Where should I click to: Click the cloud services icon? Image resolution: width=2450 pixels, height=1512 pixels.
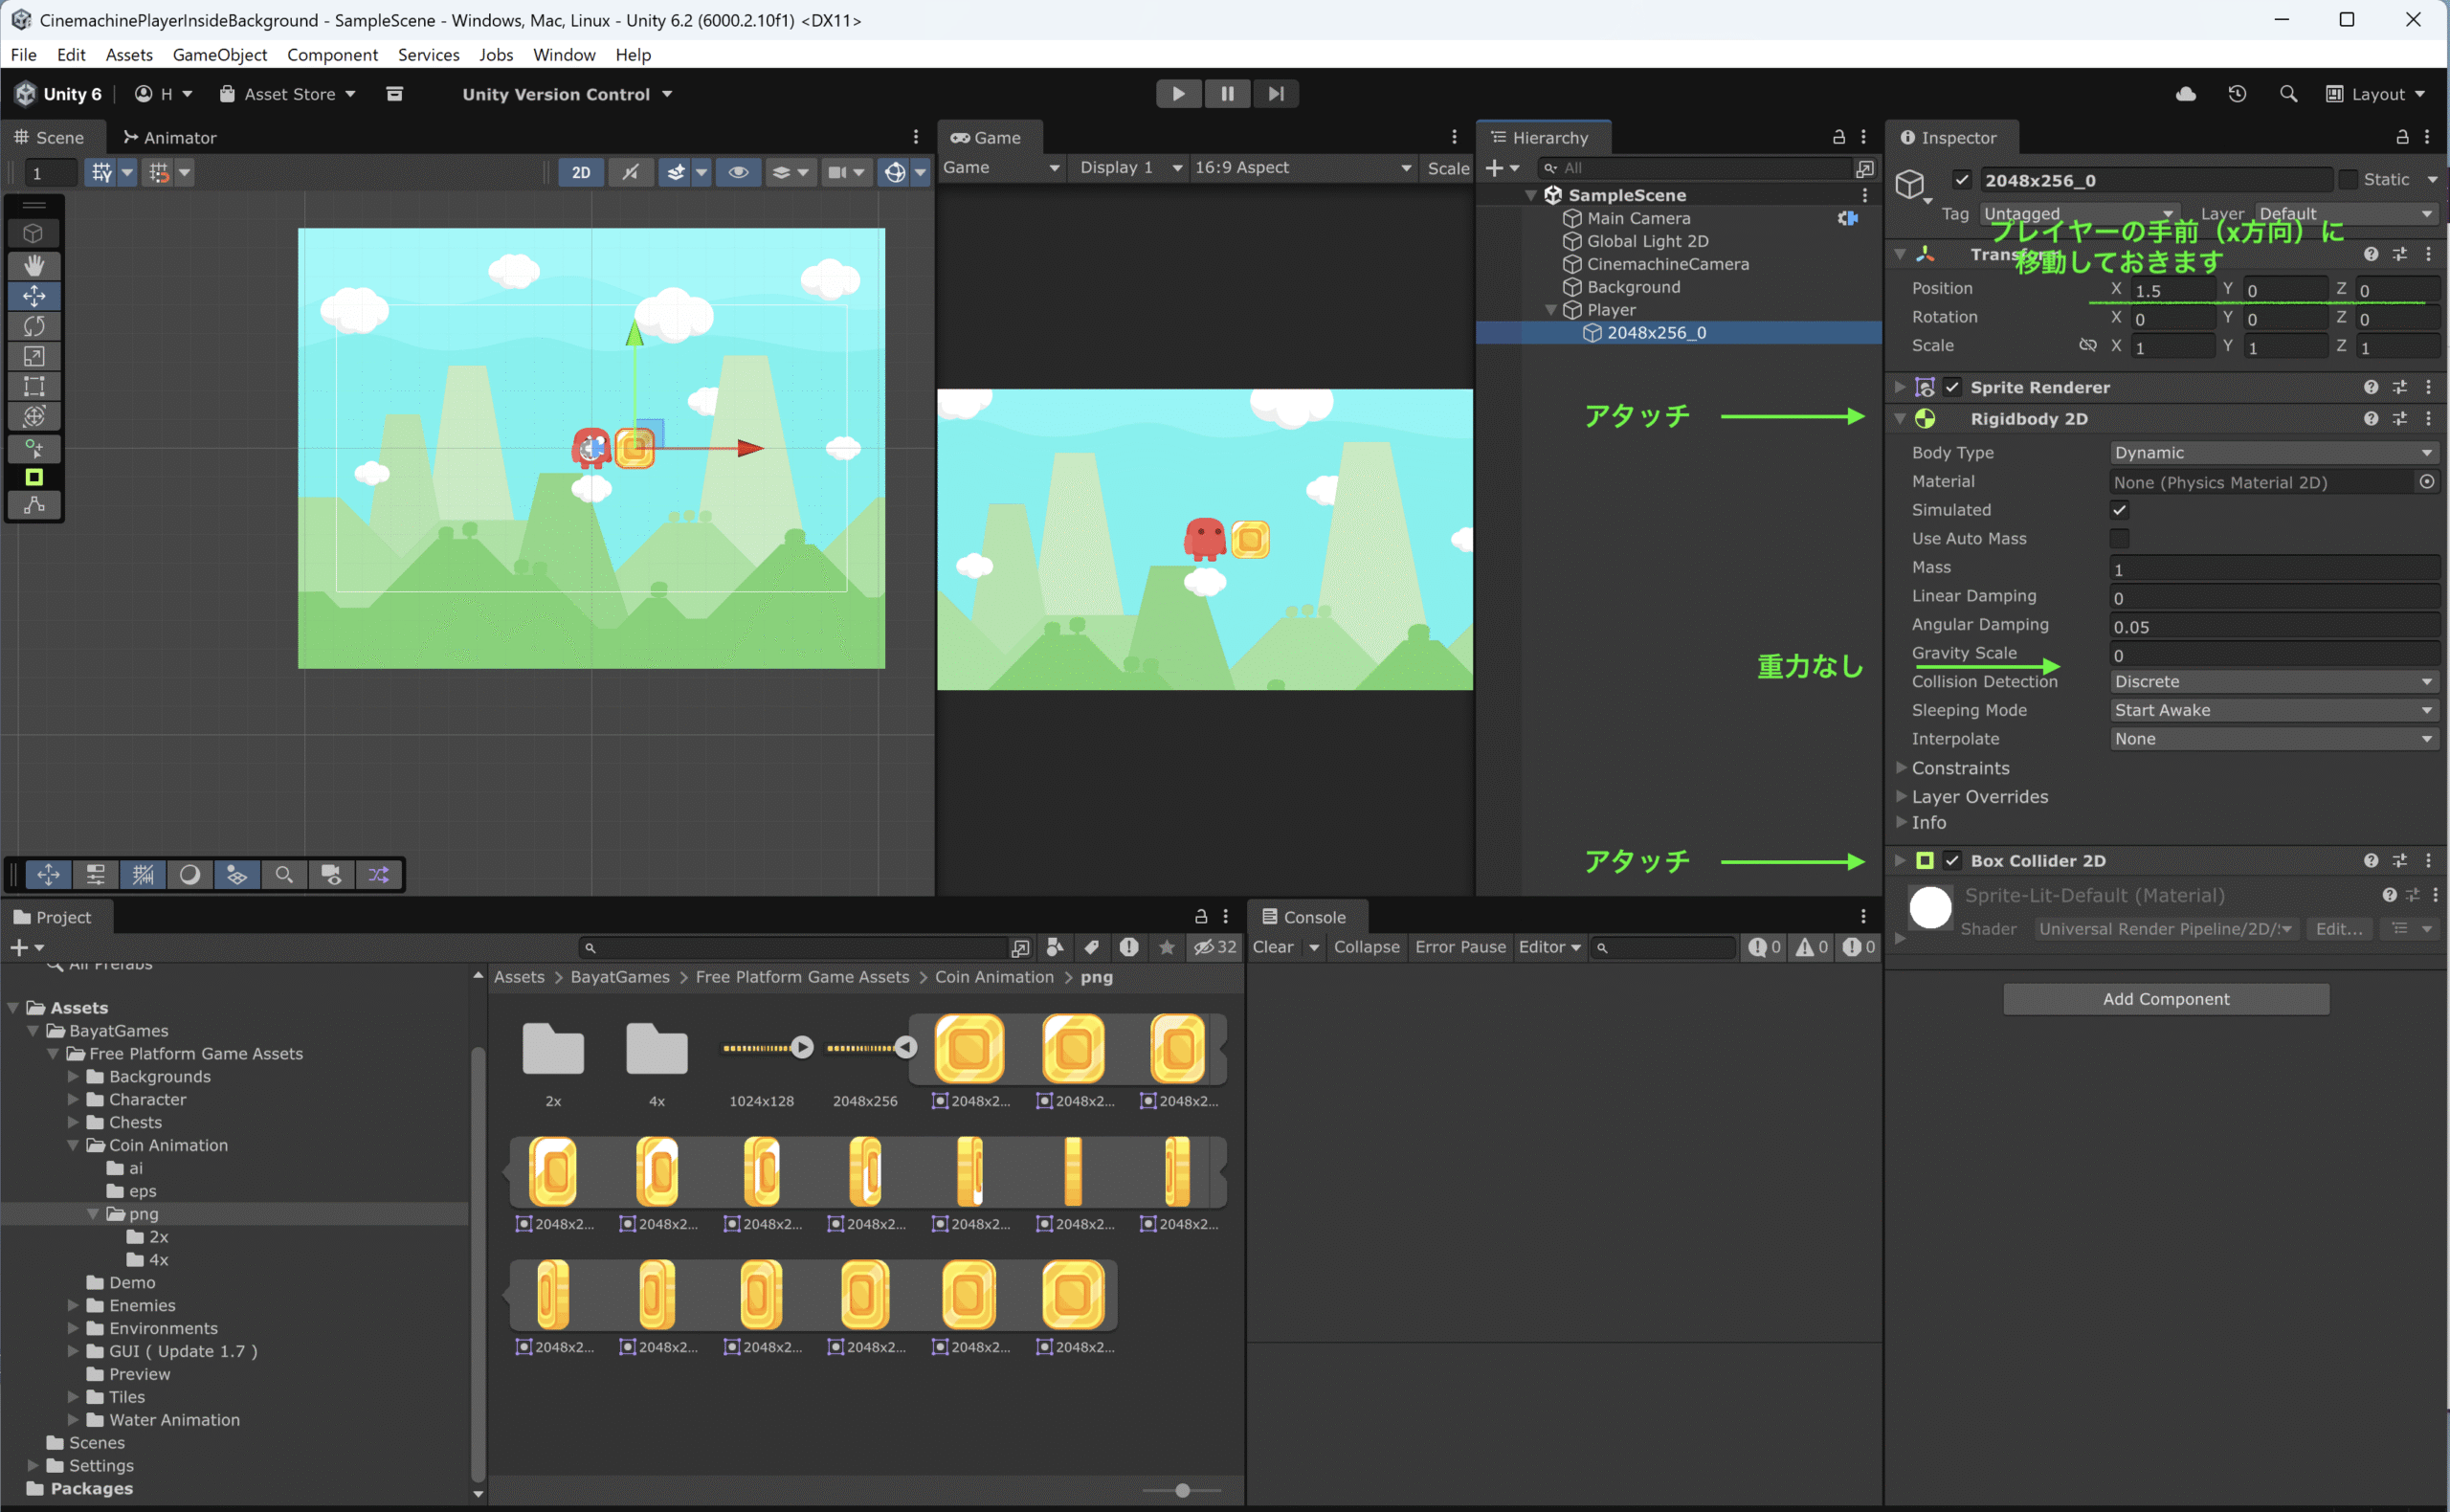pos(2186,94)
